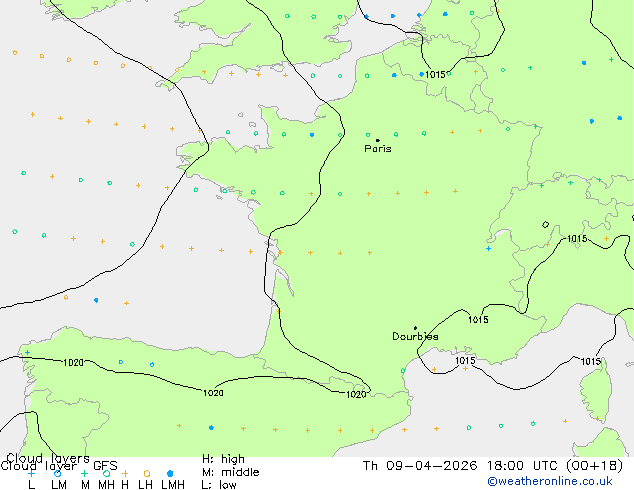Click the 'MH' legend label
The width and height of the screenshot is (634, 490).
[106, 485]
